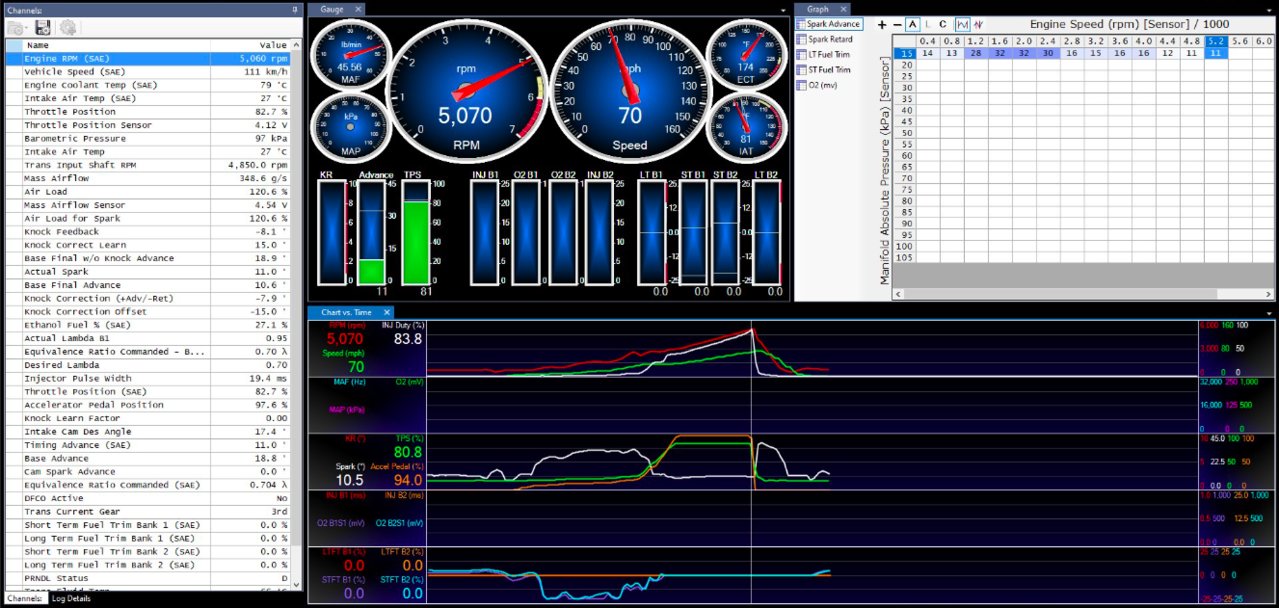Toggle the L mode in Graph toolbar
1279x608 pixels.
928,24
